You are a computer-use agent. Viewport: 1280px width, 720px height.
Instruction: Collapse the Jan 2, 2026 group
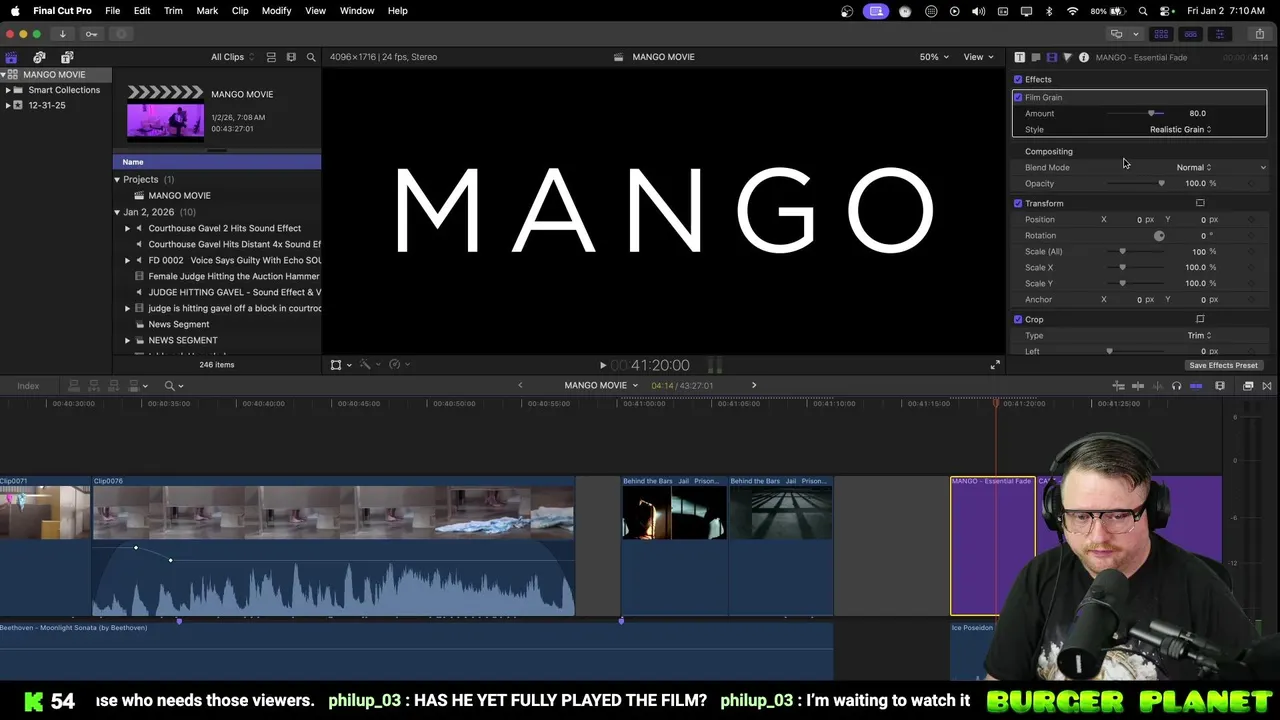(x=117, y=212)
